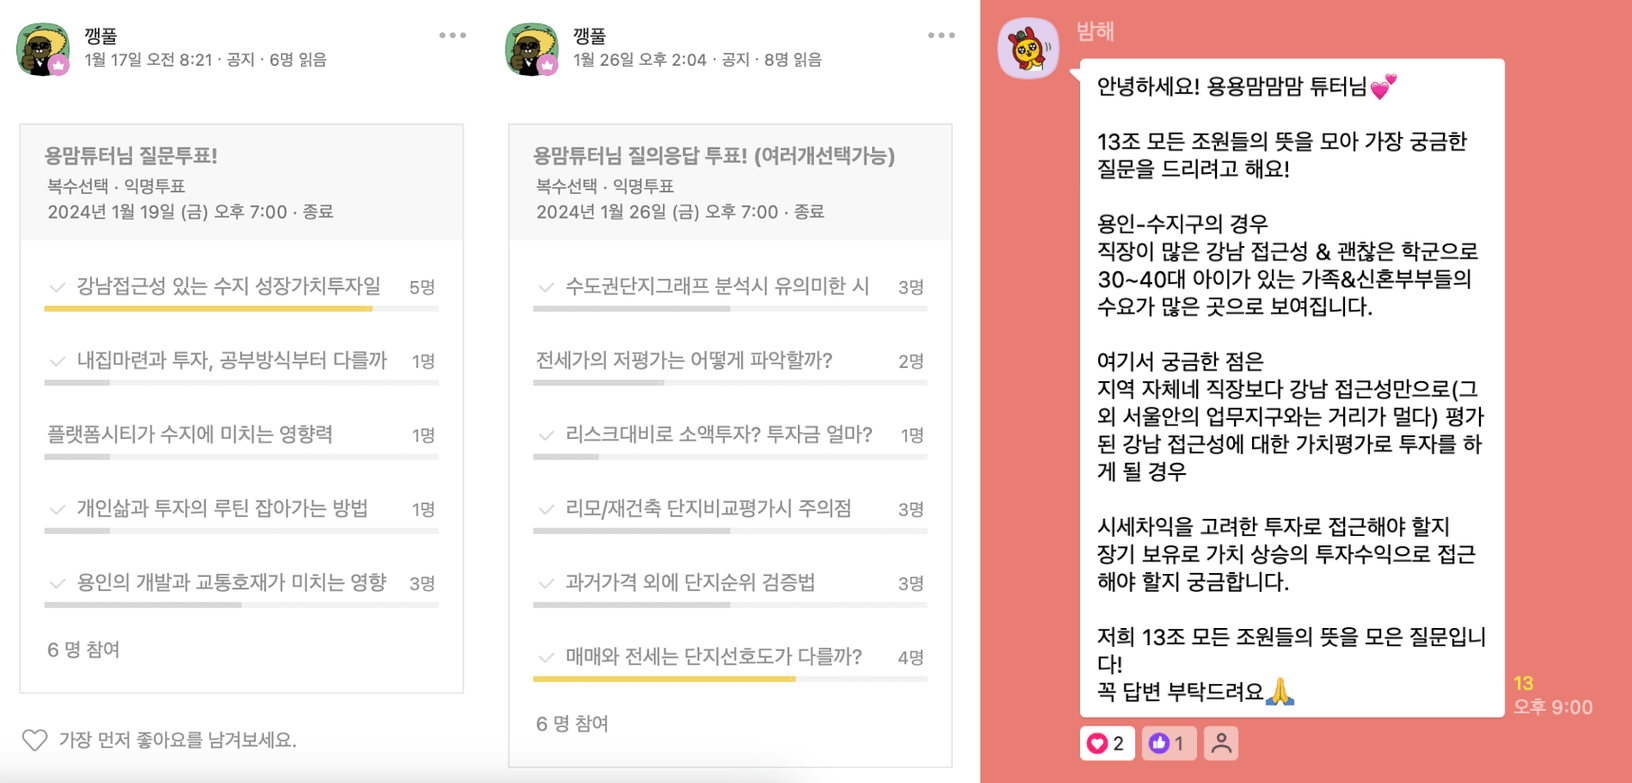Viewport: 1632px width, 783px height.
Task: Open the 밤해 profile avatar
Action: 1028,48
